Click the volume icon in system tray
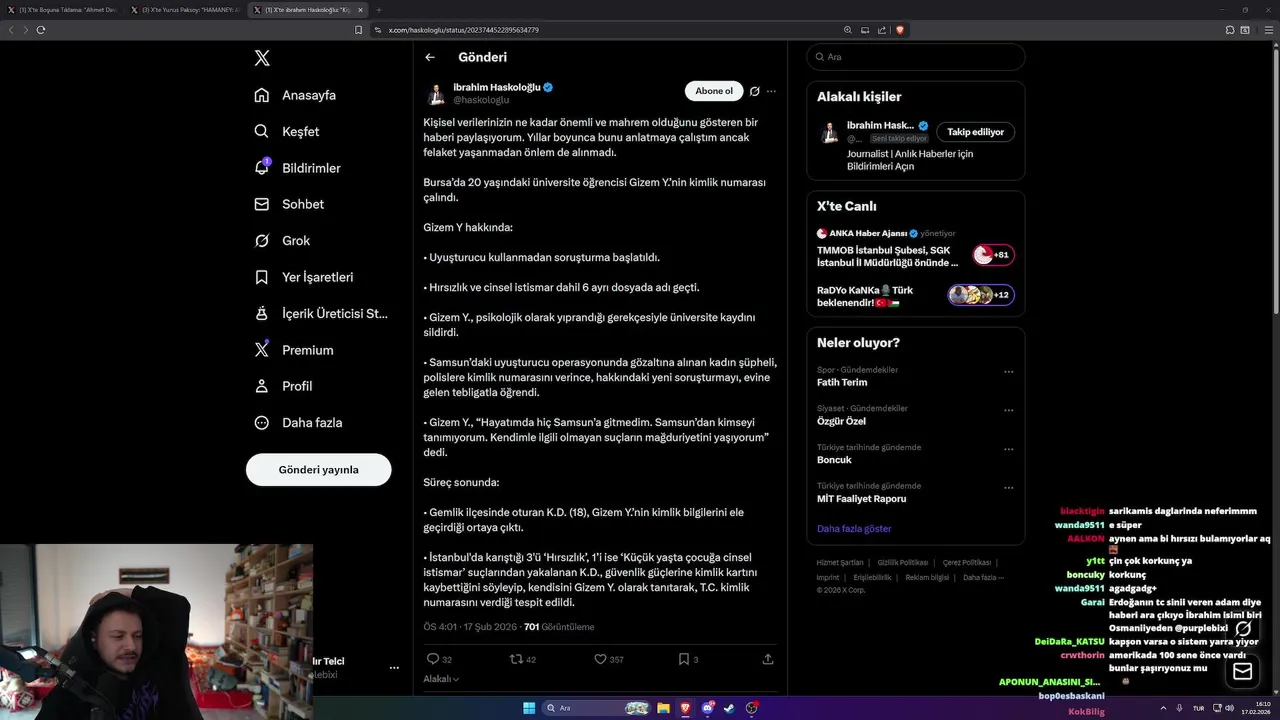The height and width of the screenshot is (720, 1280). point(1229,708)
